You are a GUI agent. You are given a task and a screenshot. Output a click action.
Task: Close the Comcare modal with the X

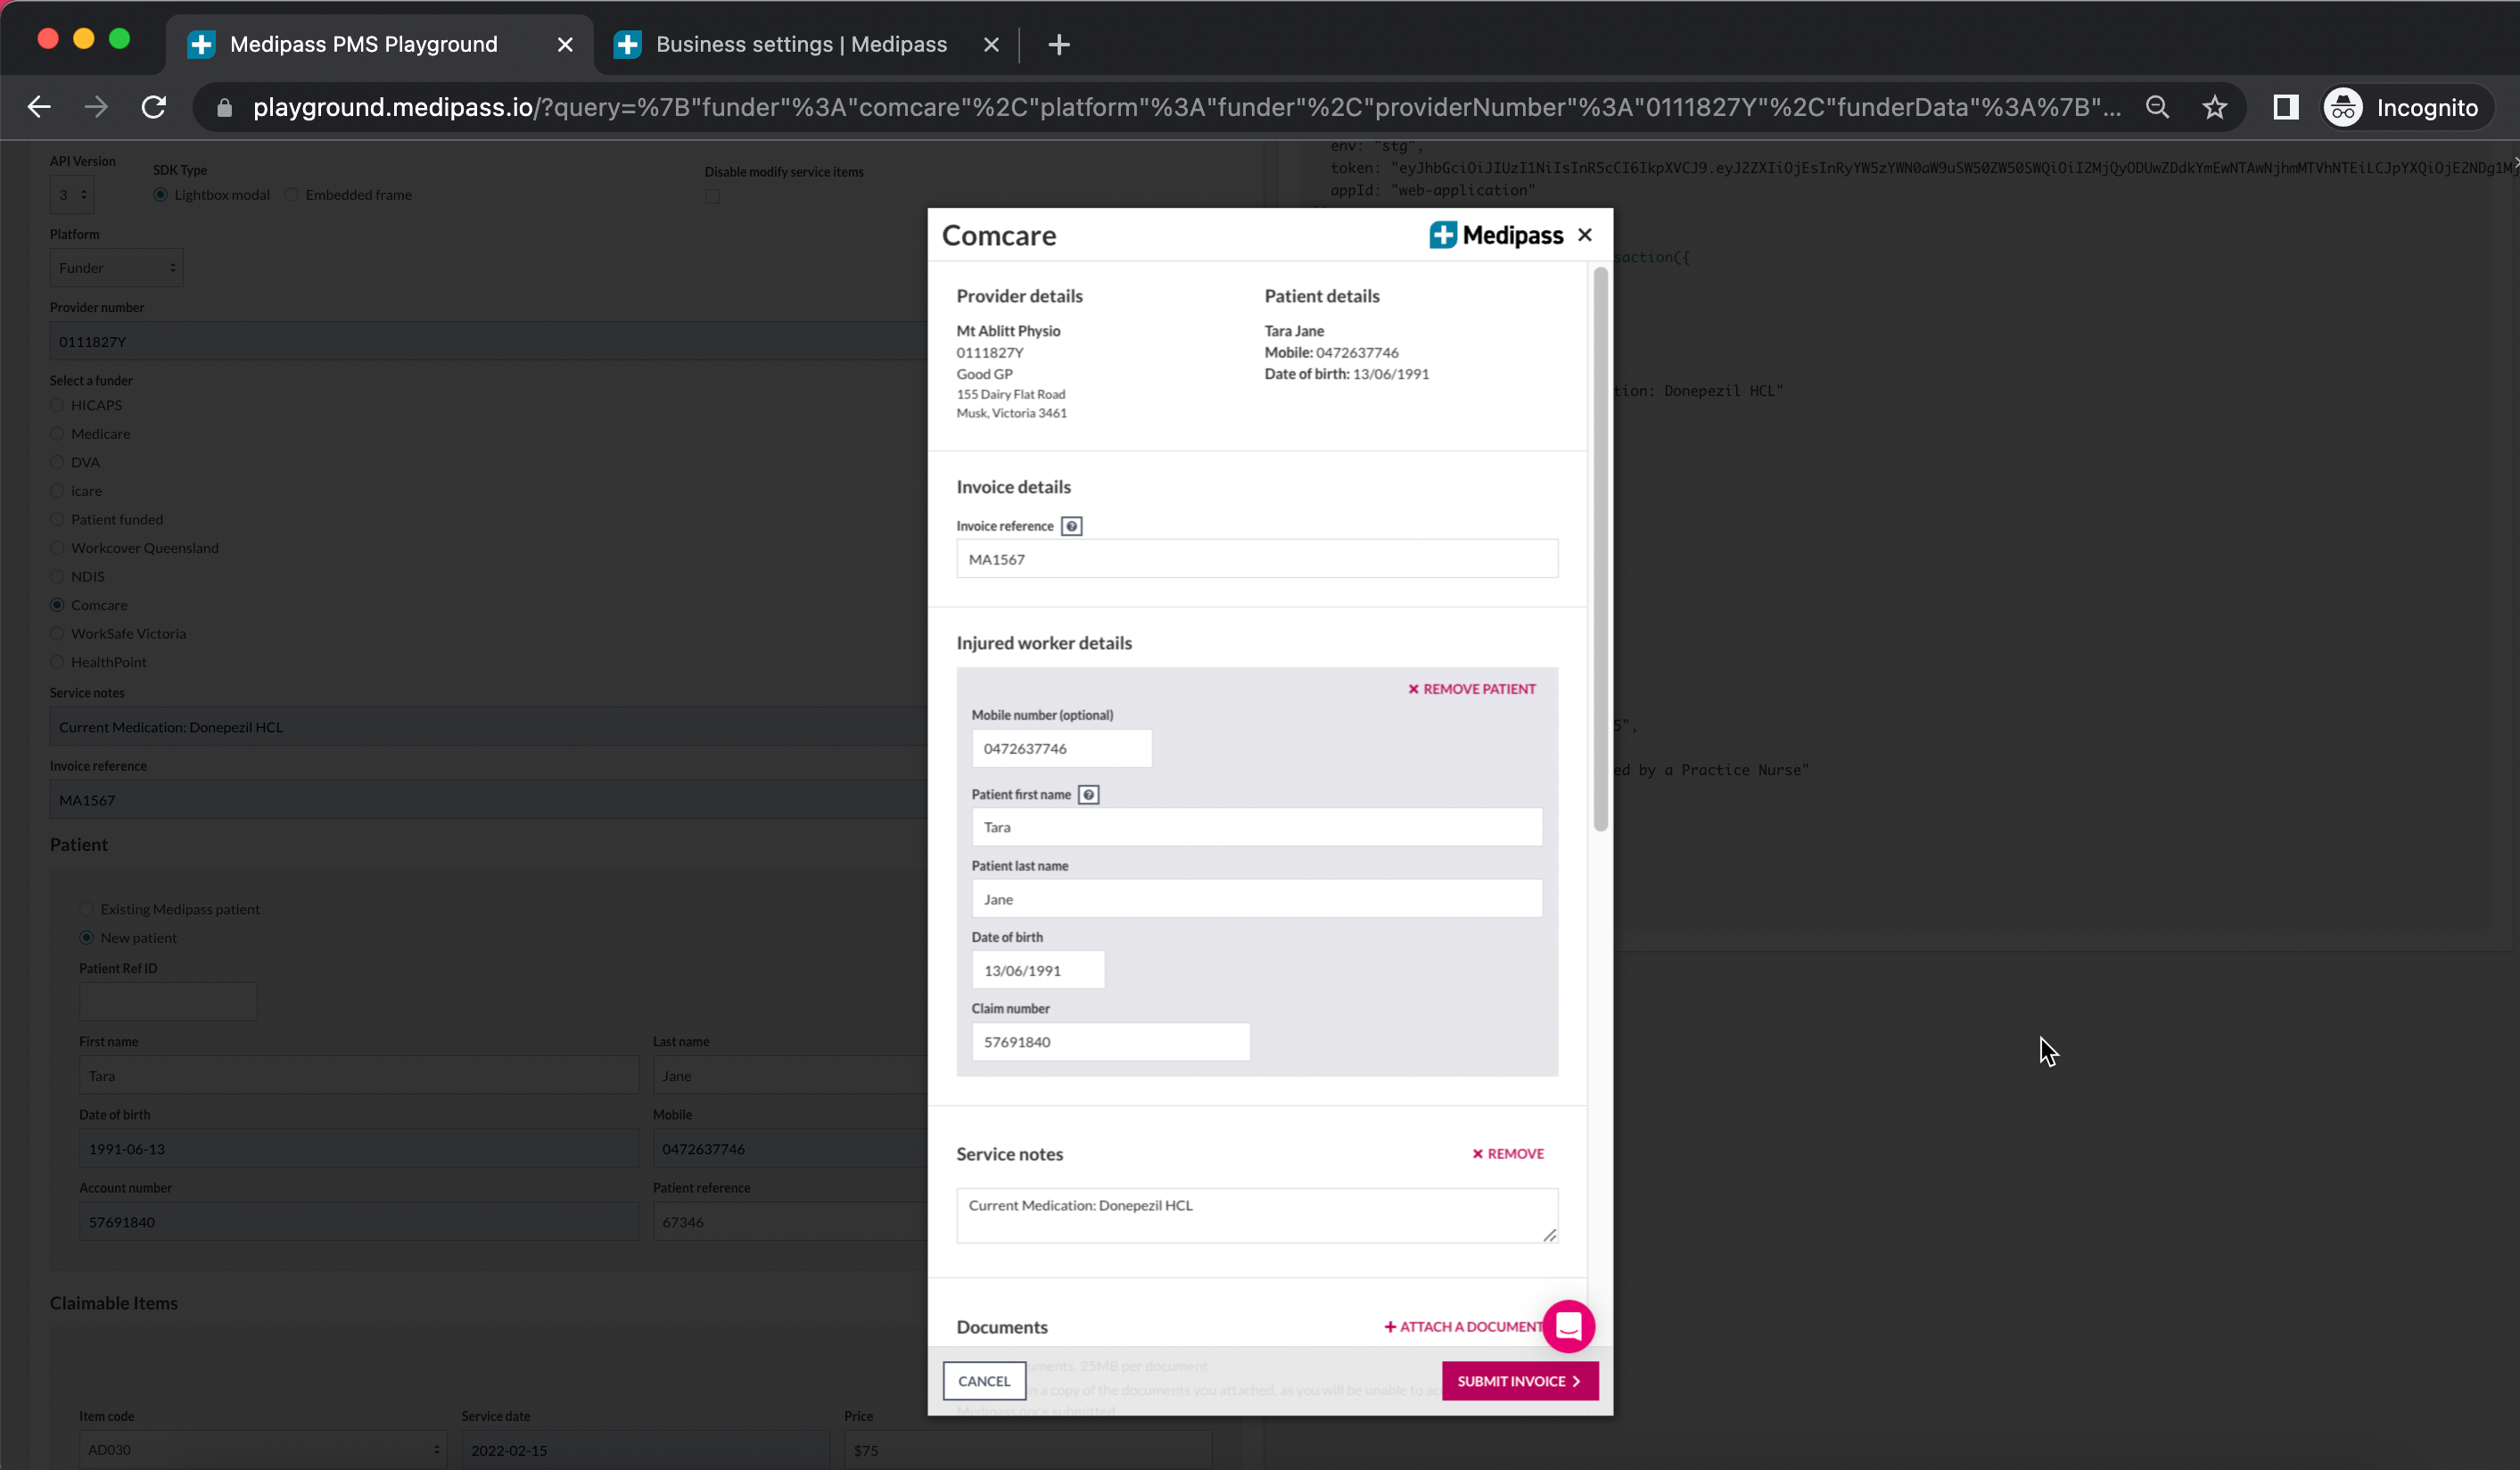tap(1585, 235)
